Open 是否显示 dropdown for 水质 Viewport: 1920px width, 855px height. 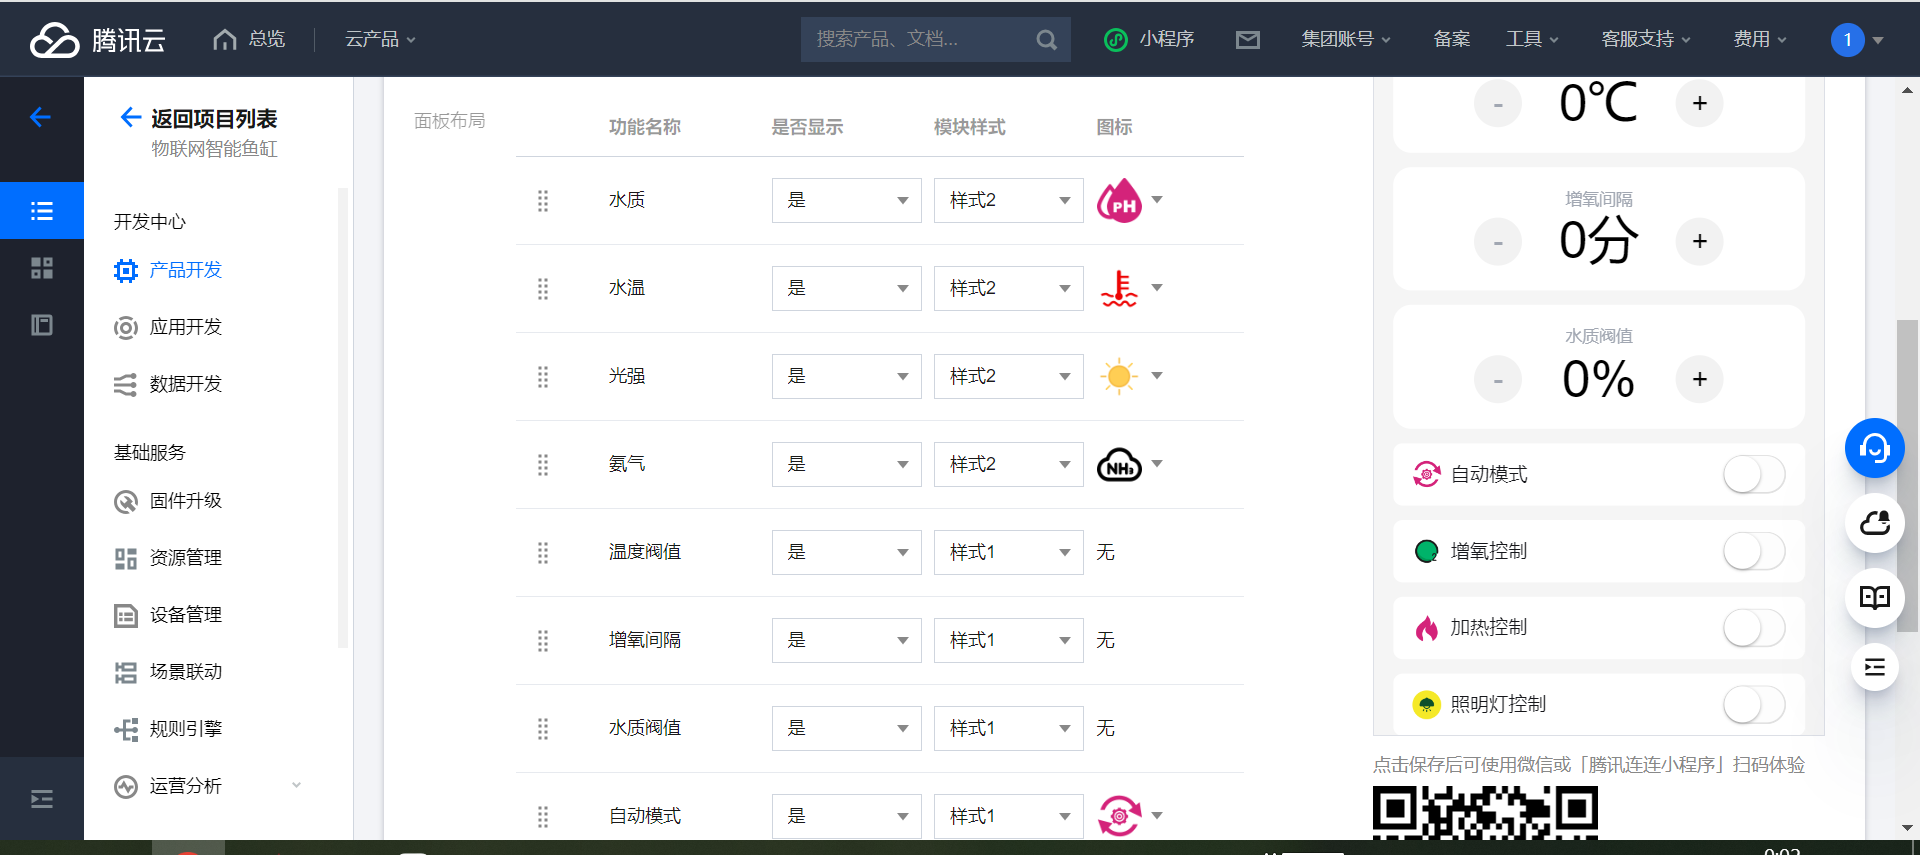[x=846, y=201]
